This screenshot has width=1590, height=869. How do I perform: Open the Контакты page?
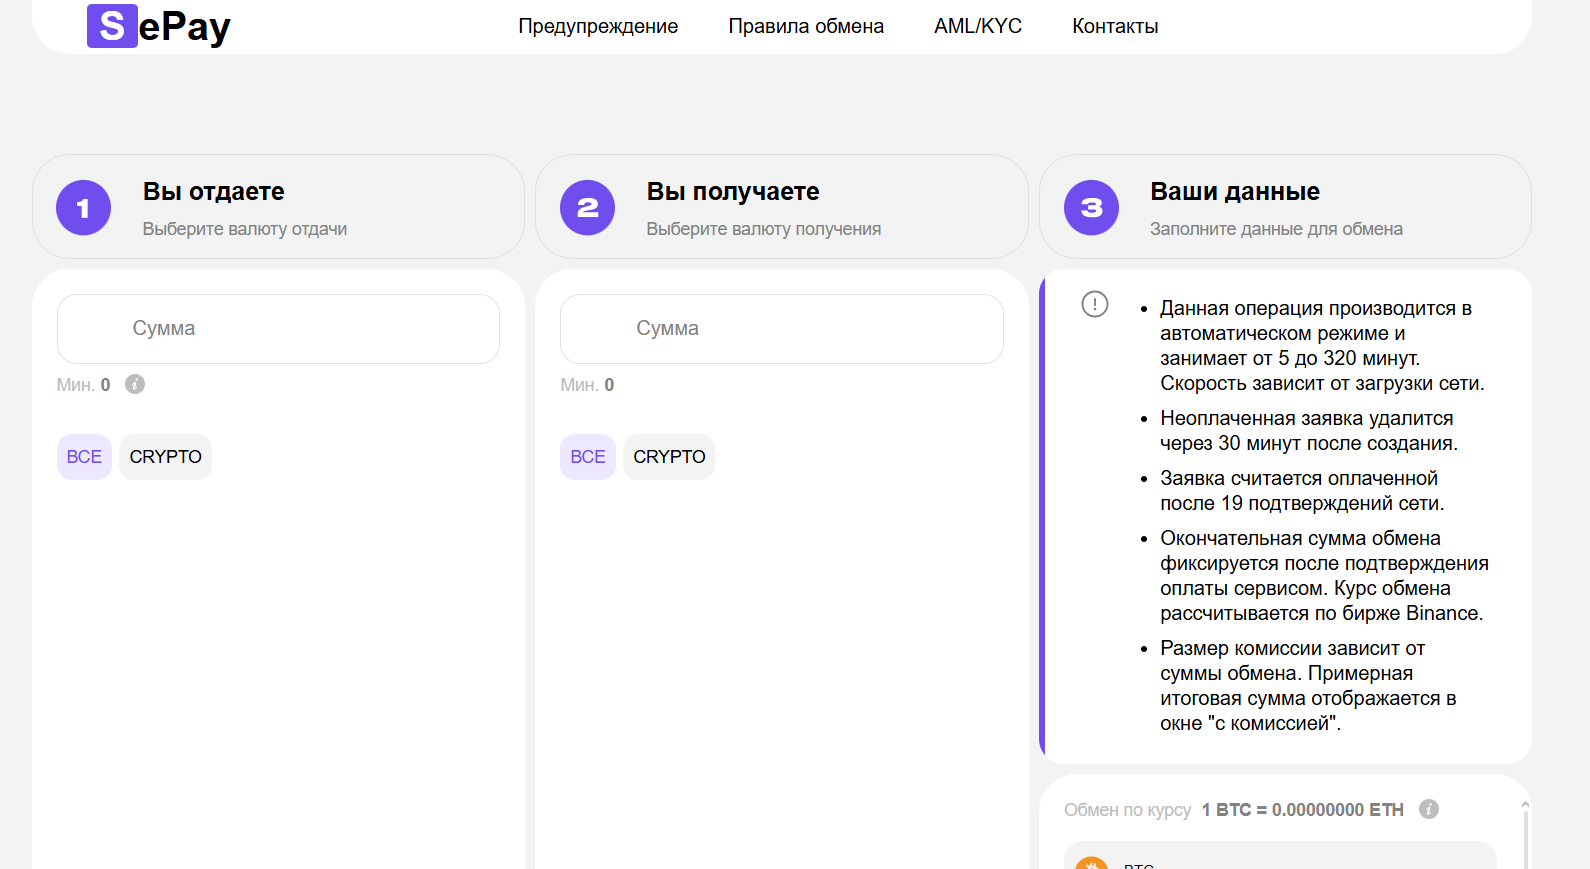[x=1115, y=26]
